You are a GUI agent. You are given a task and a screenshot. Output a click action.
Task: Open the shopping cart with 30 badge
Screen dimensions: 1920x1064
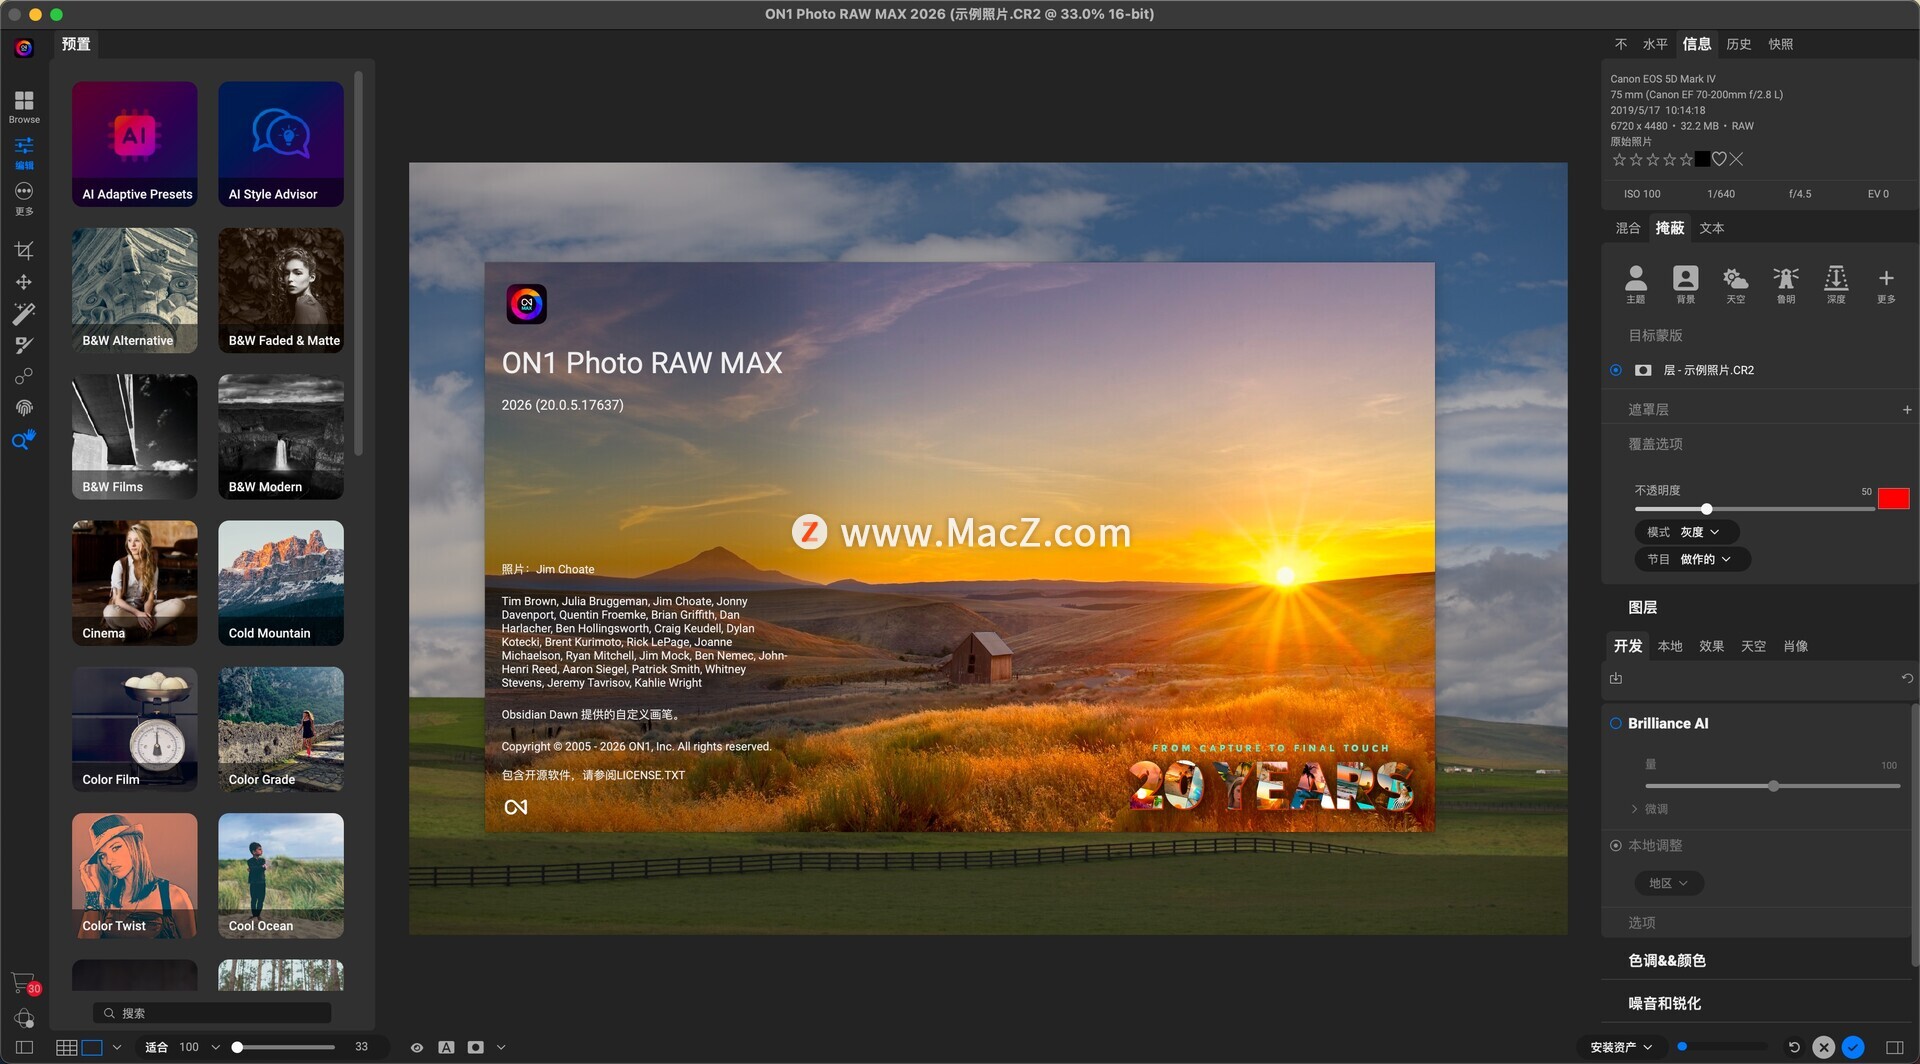(x=24, y=984)
